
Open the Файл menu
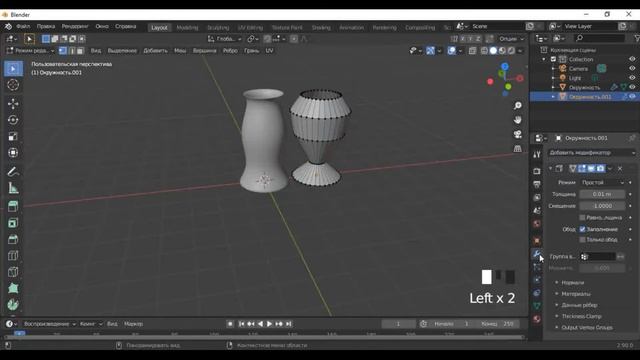click(x=23, y=26)
